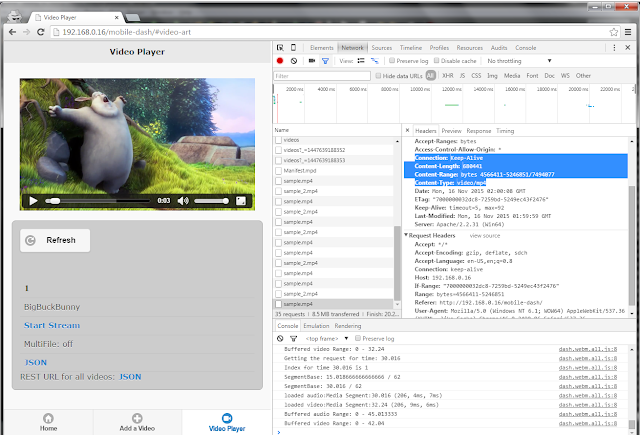Tick the Hide data URLs checkbox

378,75
